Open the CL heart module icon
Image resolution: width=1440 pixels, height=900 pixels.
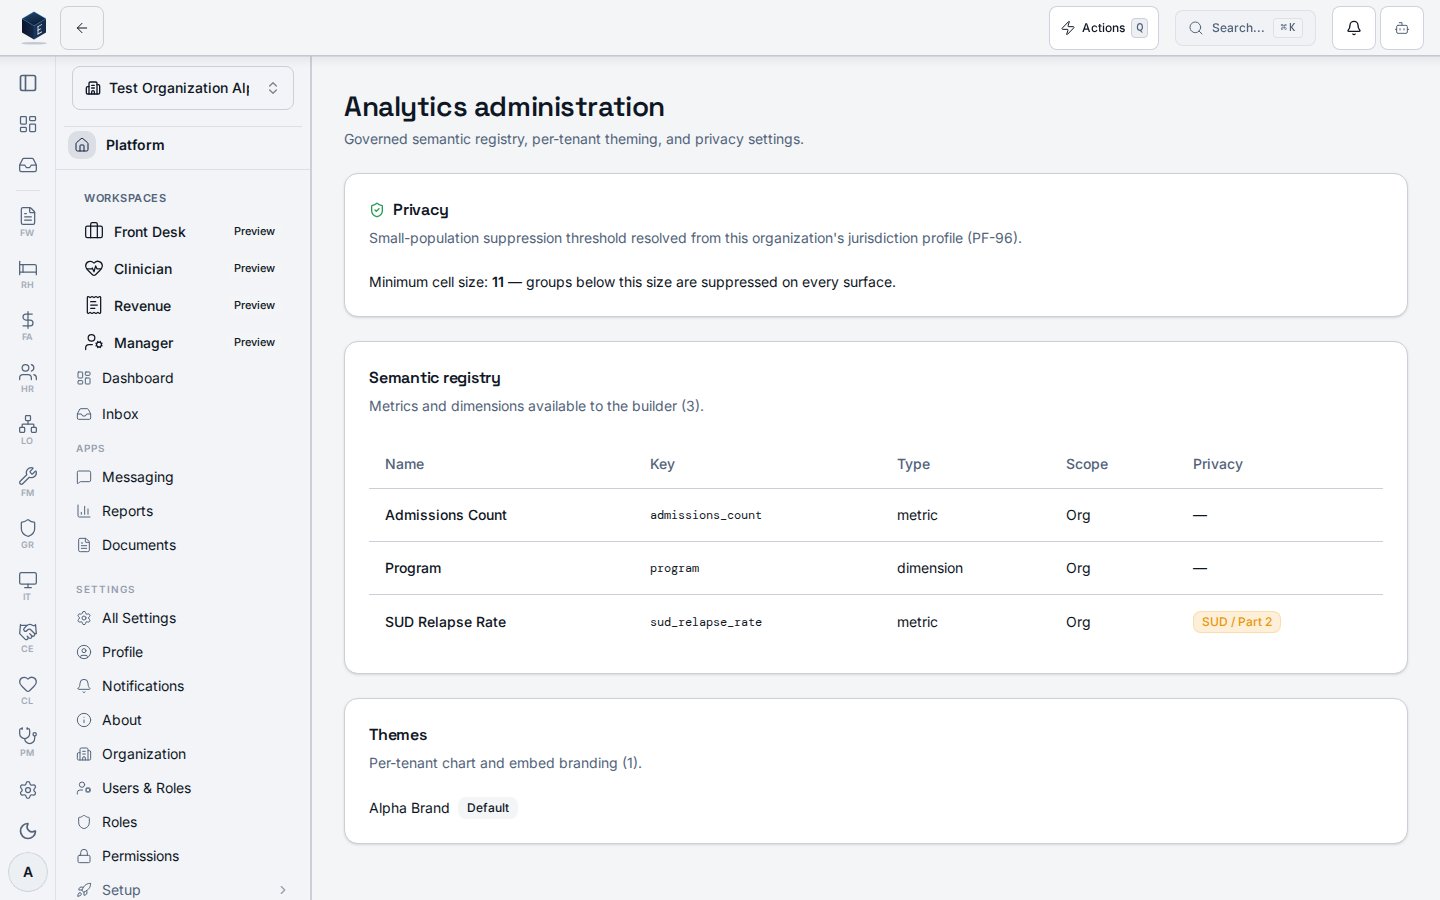click(28, 689)
